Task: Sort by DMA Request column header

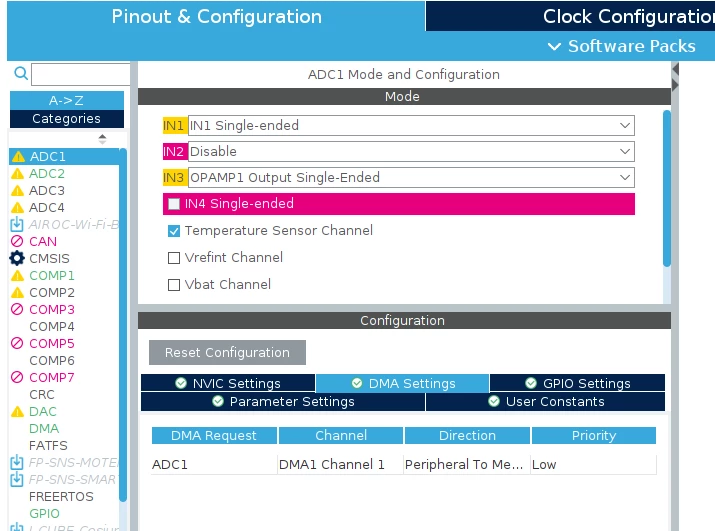Action: coord(214,435)
